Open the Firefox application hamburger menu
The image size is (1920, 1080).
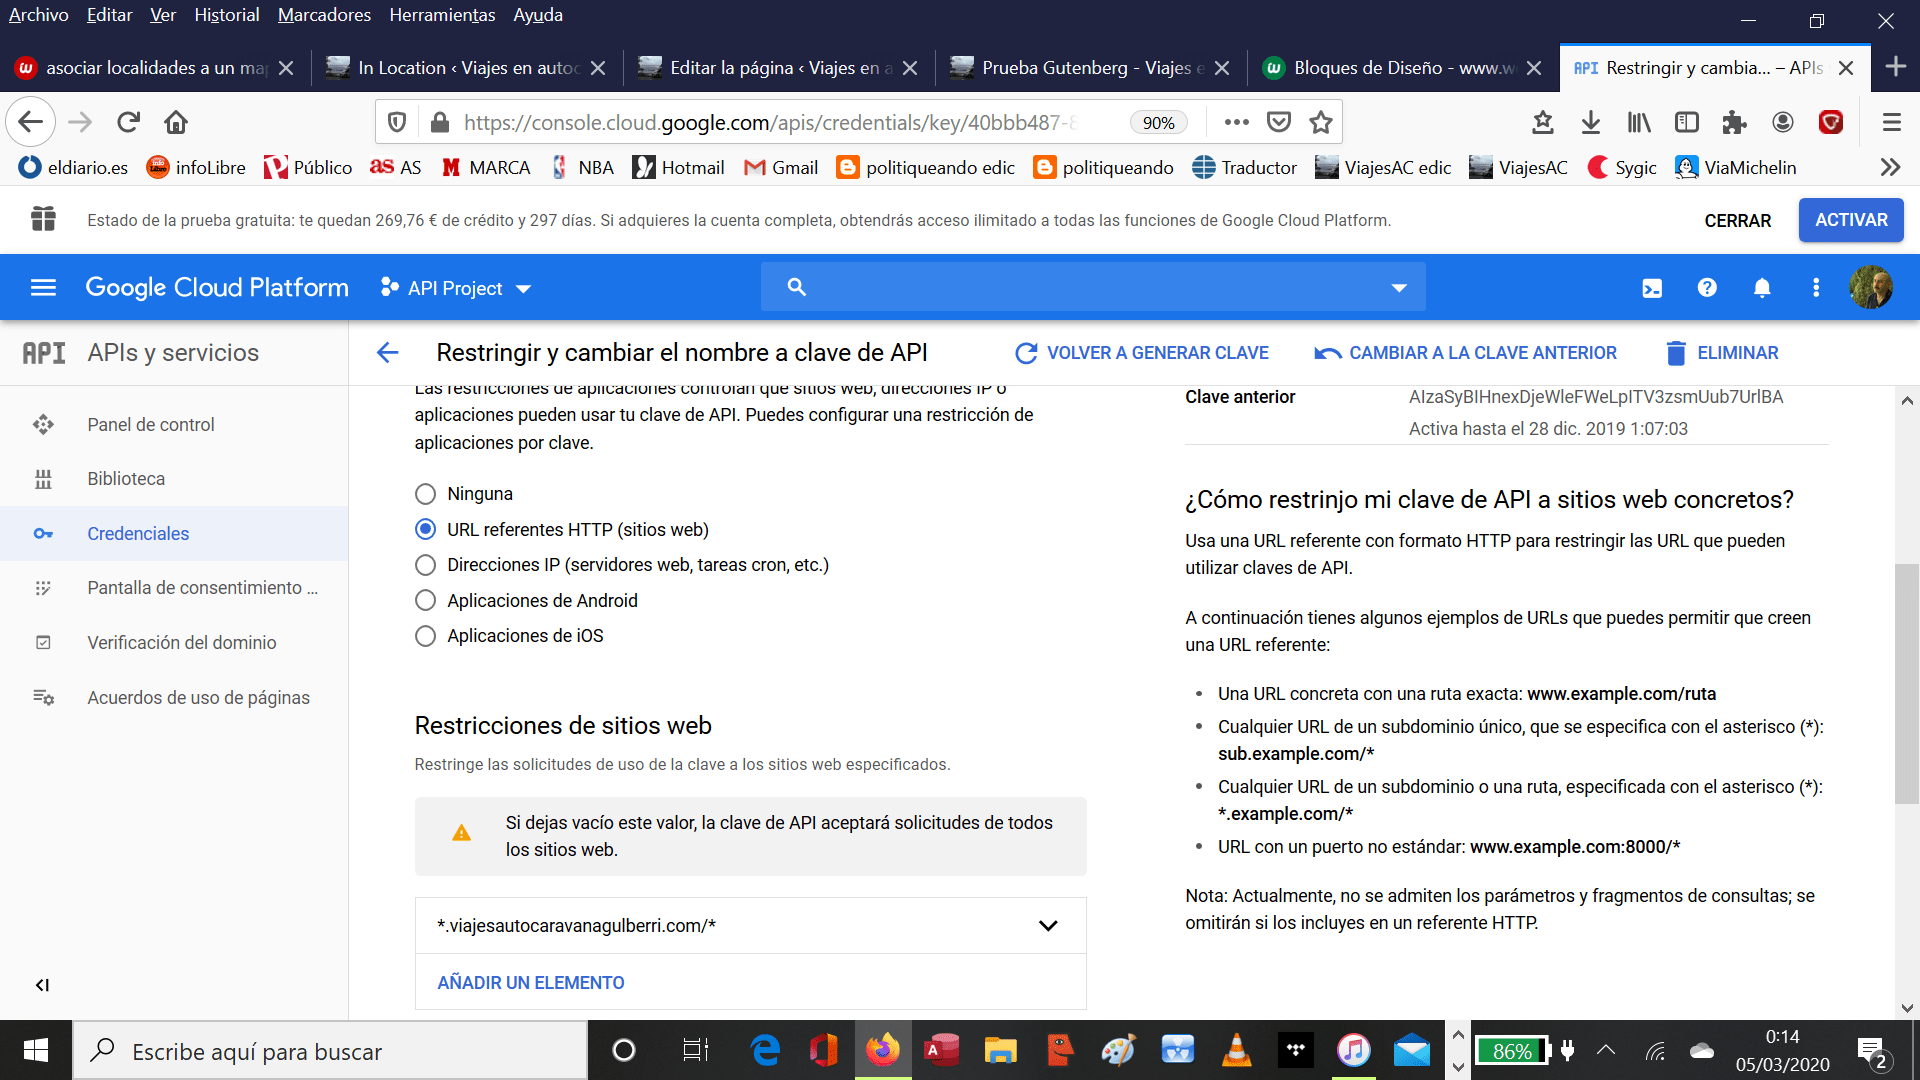coord(1891,122)
